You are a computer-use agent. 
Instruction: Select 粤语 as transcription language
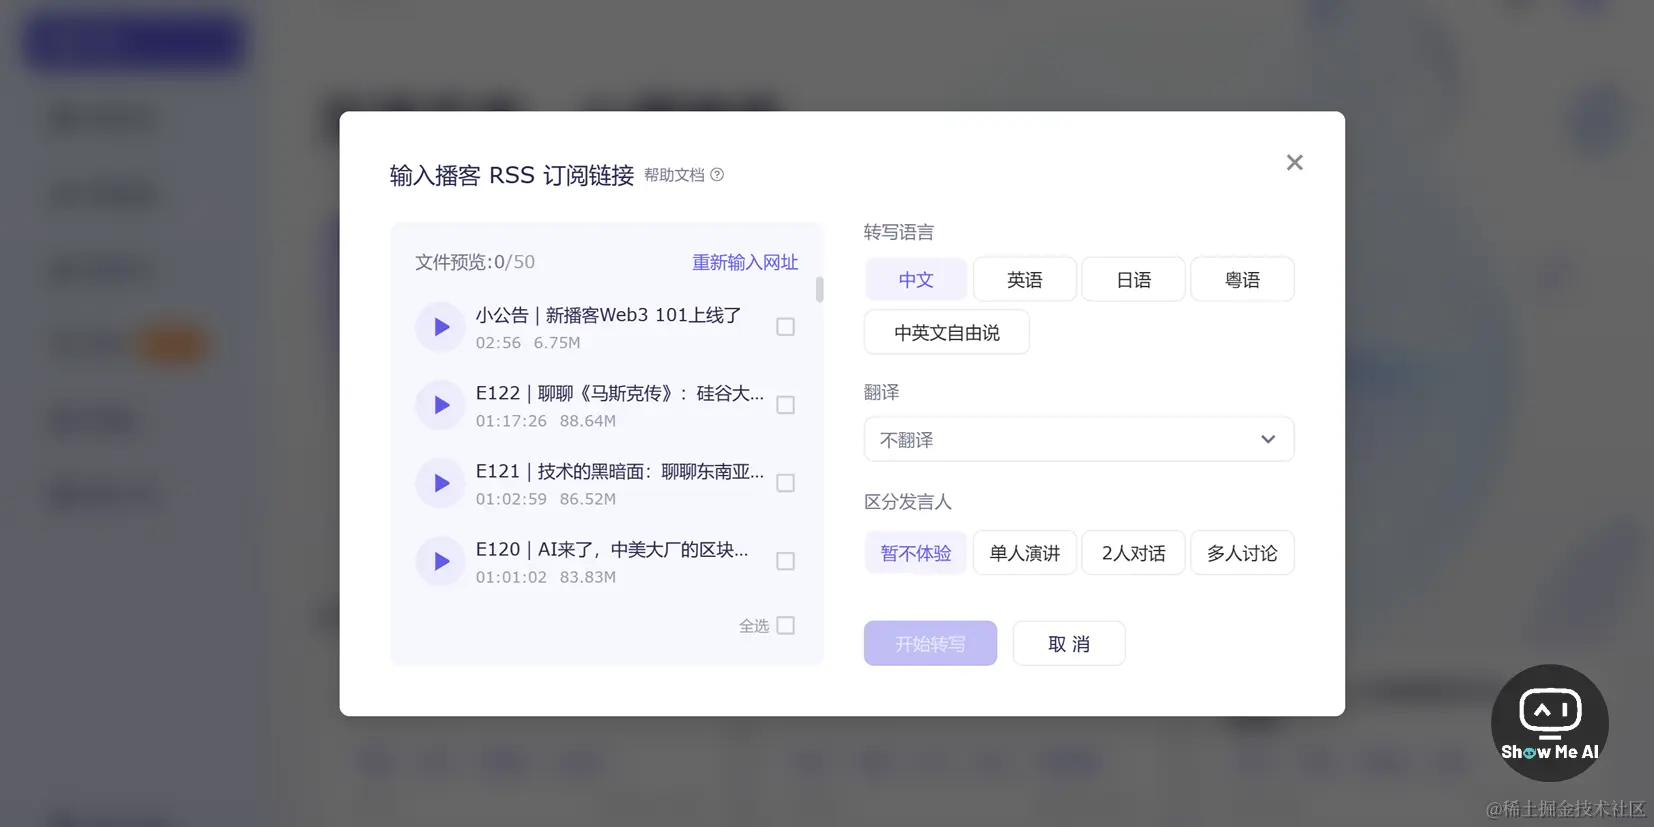point(1243,279)
